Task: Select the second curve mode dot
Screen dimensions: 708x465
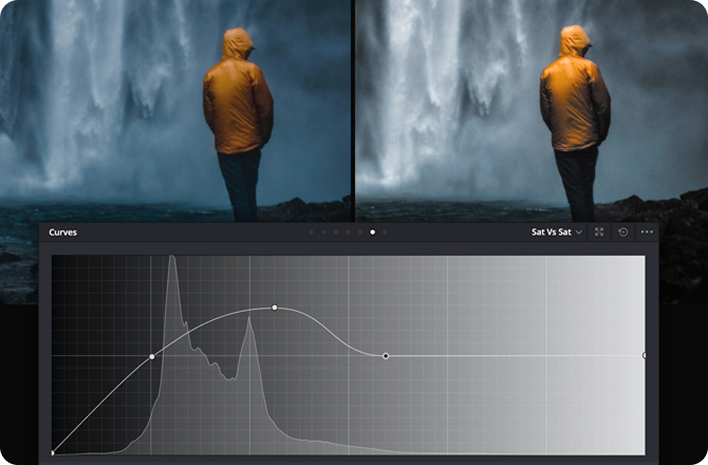Action: click(323, 232)
